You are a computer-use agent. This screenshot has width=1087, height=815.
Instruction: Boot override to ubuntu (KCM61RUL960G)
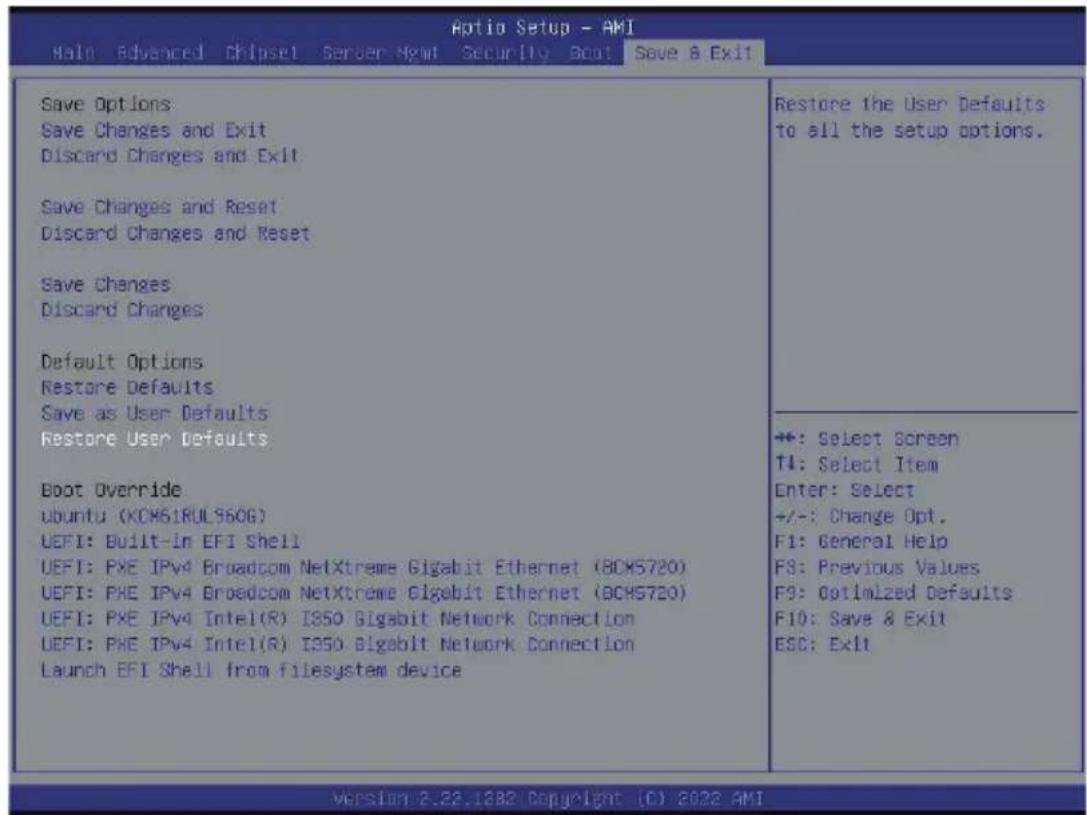point(154,516)
